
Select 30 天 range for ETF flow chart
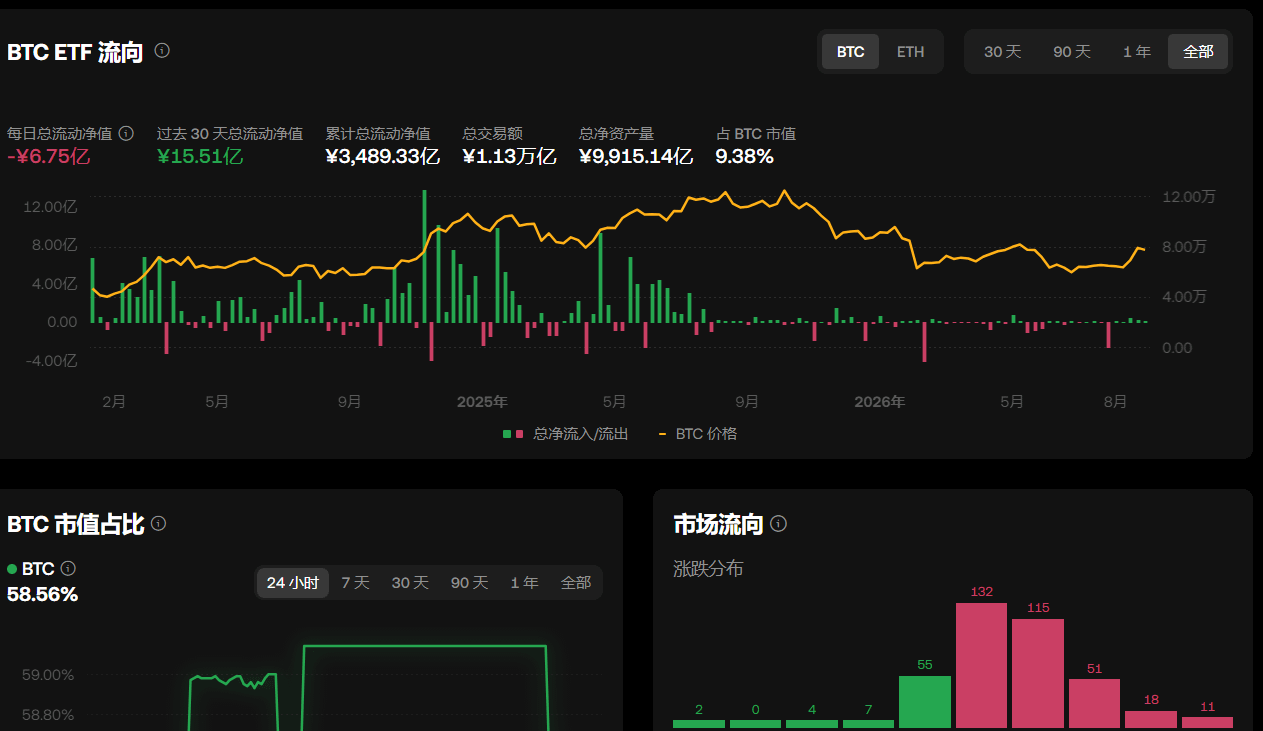[x=1002, y=52]
